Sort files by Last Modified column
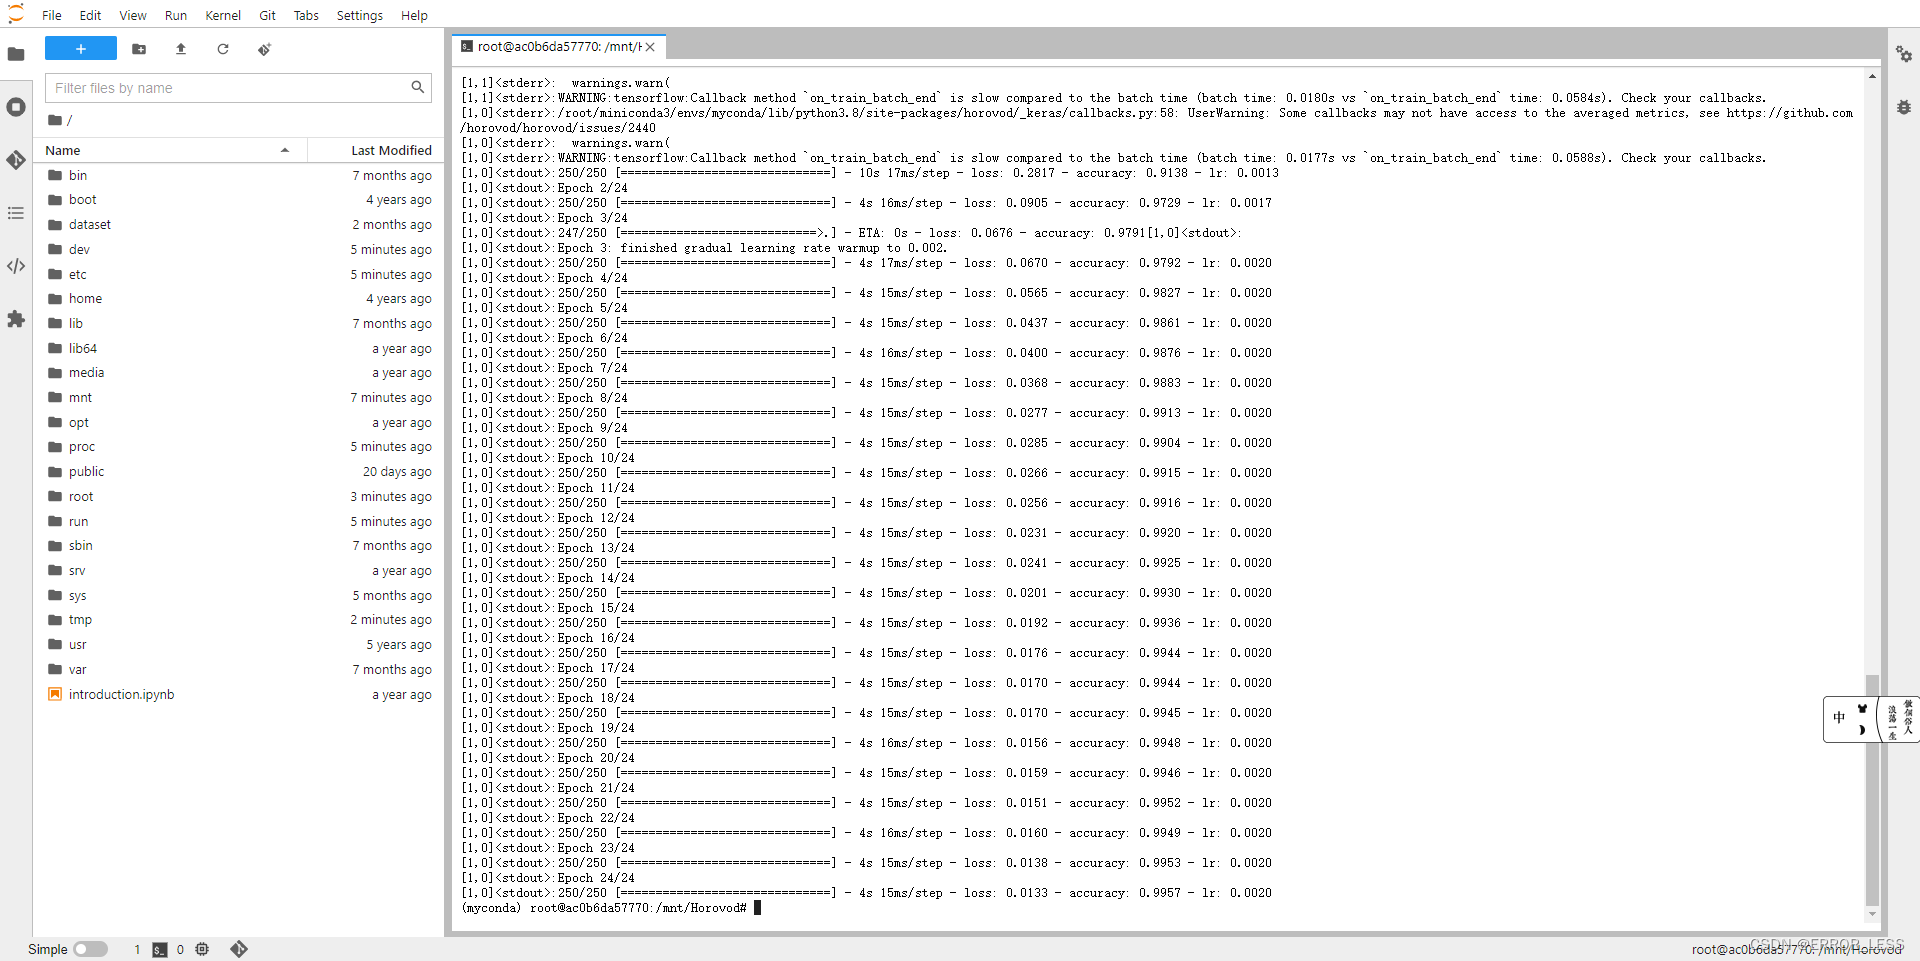The width and height of the screenshot is (1920, 961). (x=378, y=150)
